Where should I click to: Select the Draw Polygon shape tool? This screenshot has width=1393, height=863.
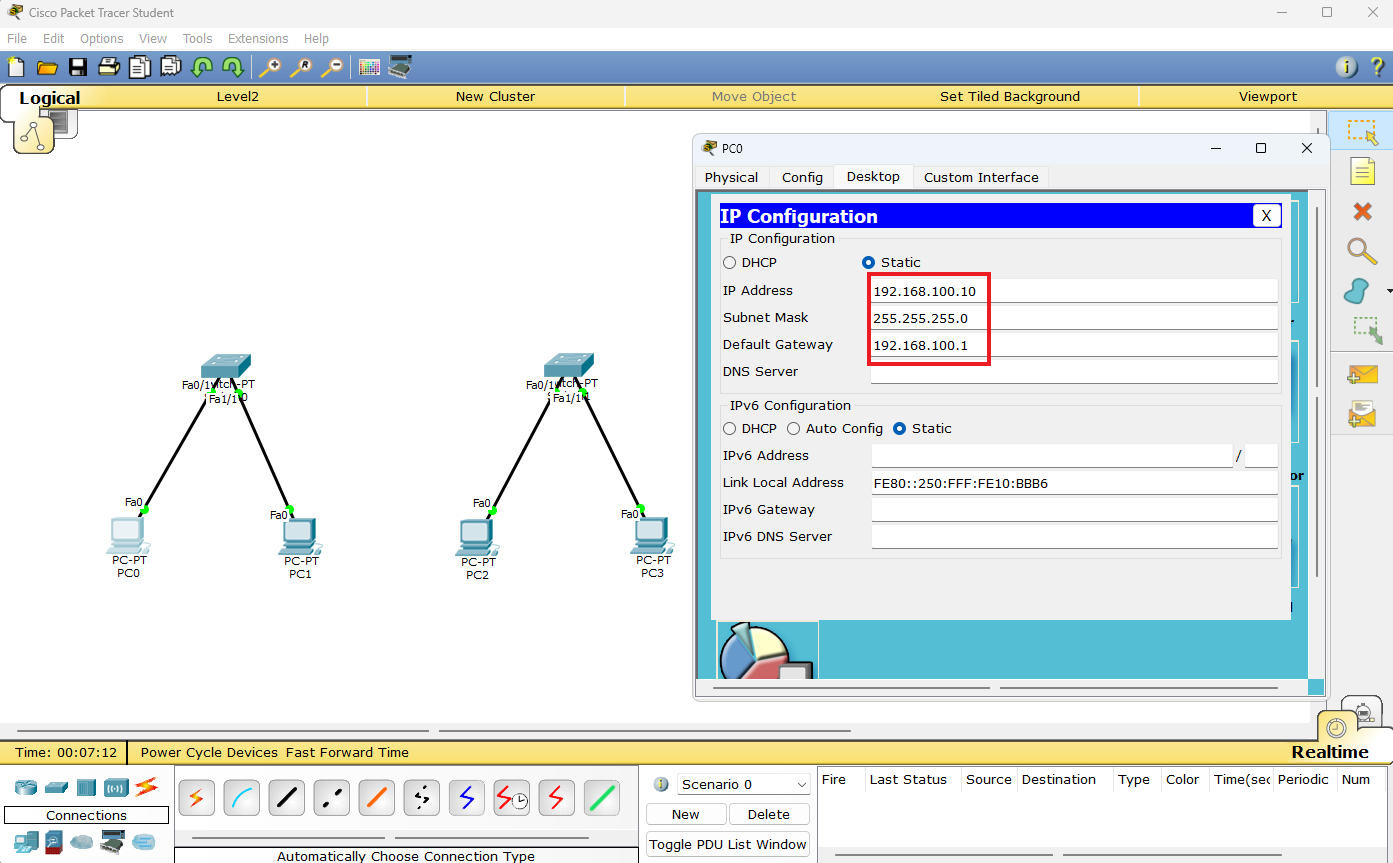pos(1356,291)
